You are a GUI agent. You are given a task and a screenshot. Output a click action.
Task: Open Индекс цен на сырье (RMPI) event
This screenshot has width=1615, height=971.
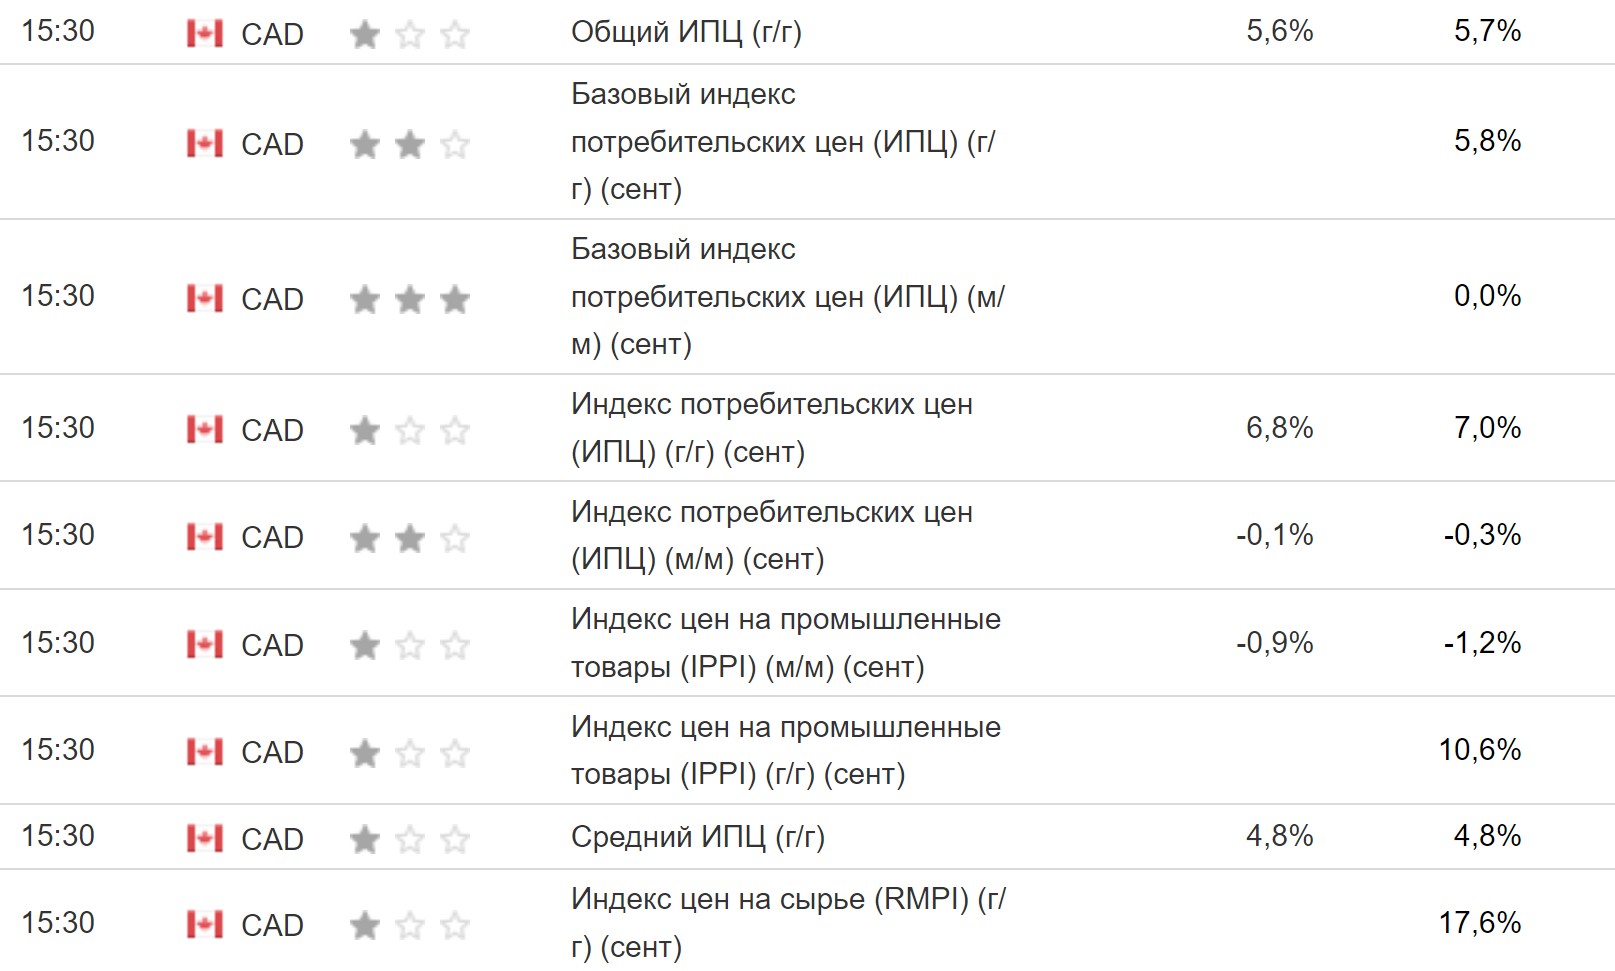787,922
